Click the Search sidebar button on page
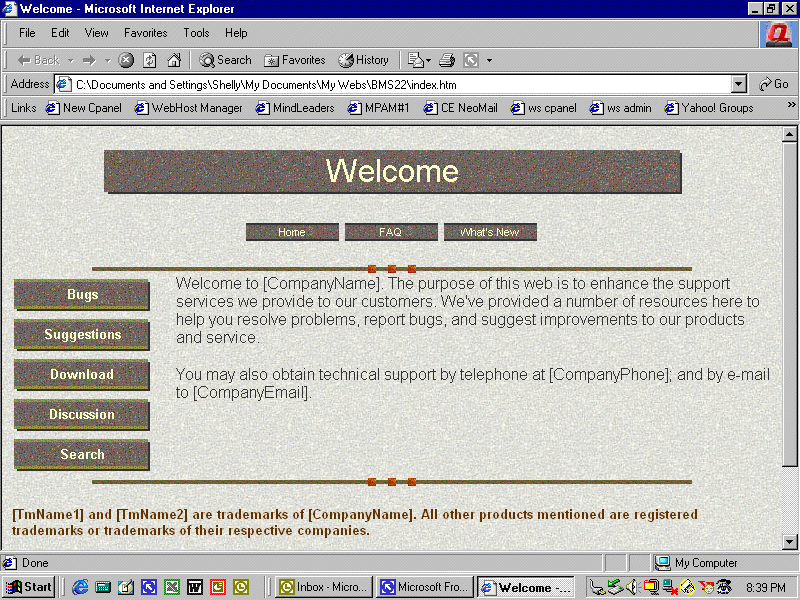This screenshot has height=600, width=800. 82,455
